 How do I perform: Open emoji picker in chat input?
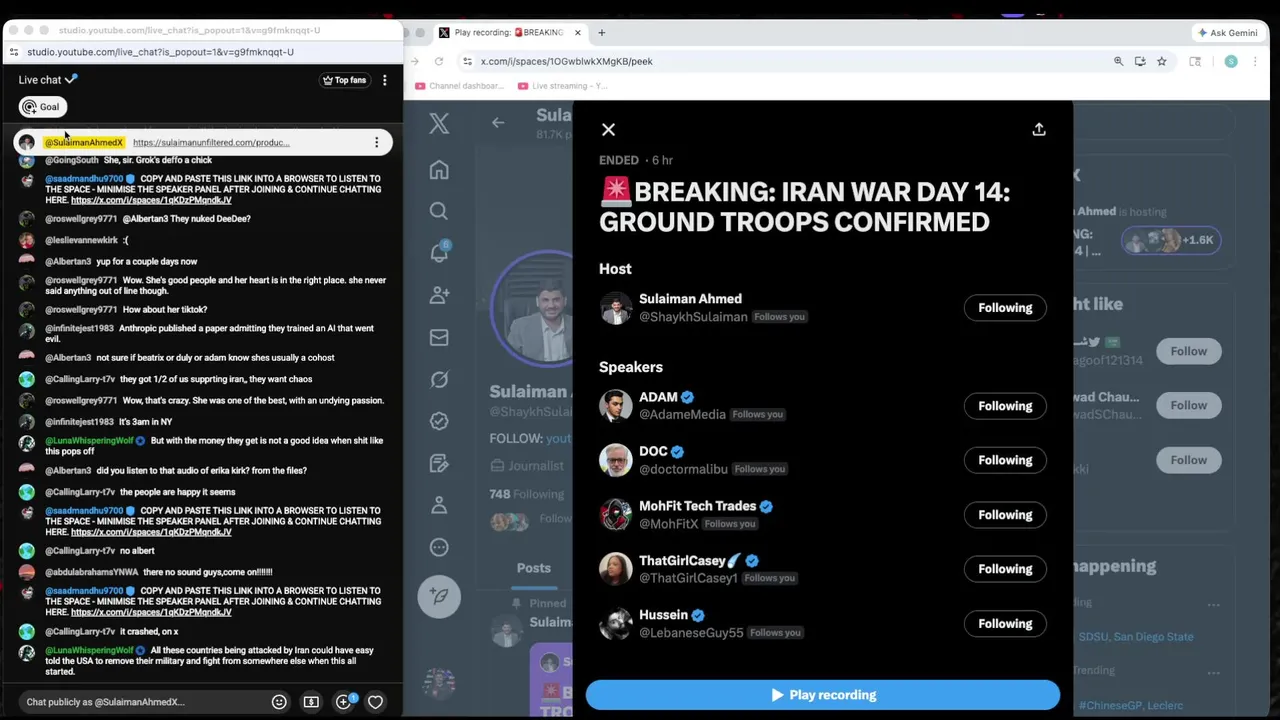[279, 702]
